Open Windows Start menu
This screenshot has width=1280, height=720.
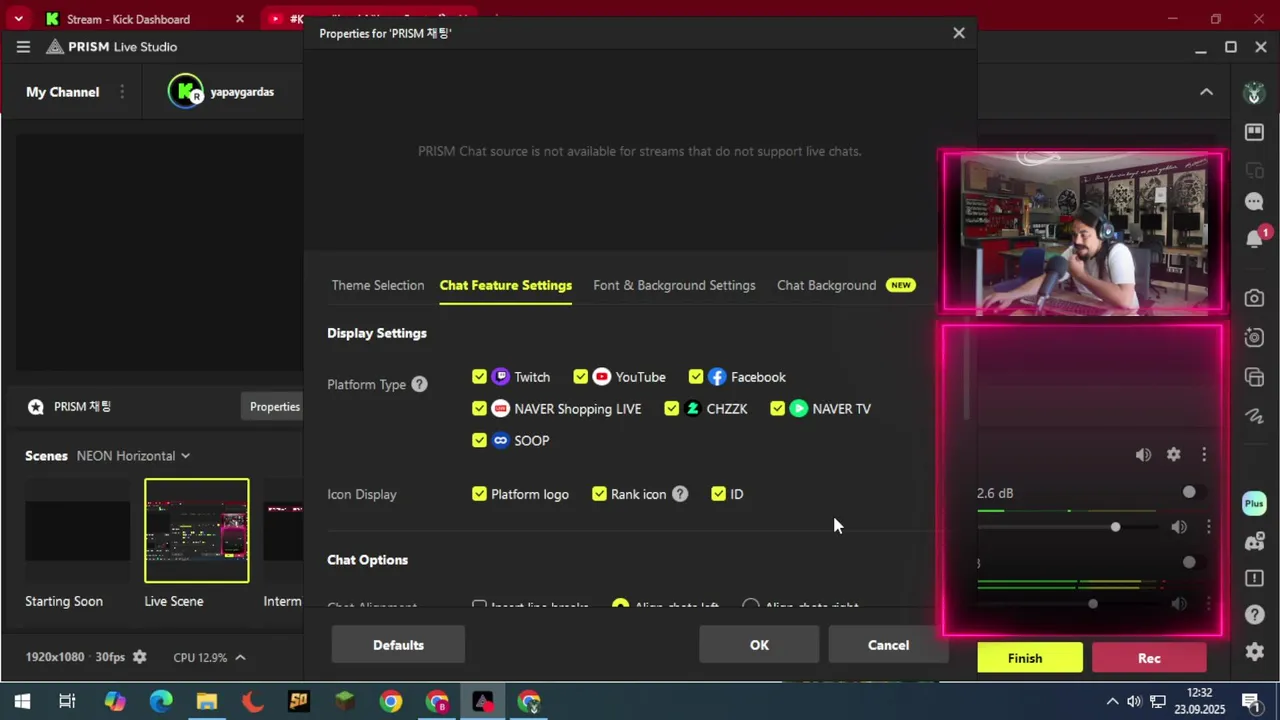click(22, 702)
